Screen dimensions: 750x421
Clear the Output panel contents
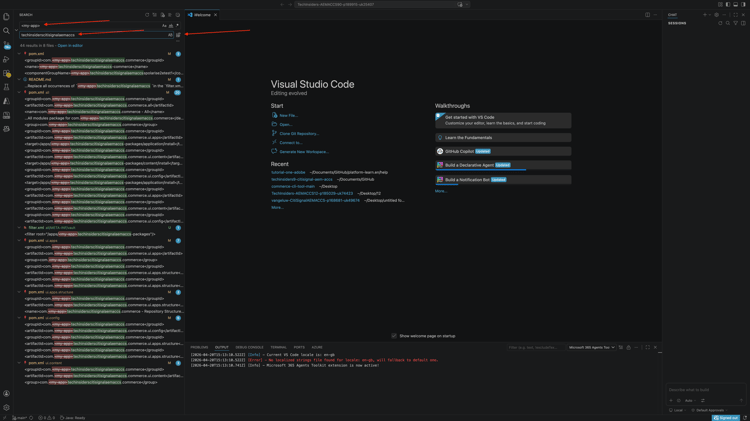(x=621, y=347)
